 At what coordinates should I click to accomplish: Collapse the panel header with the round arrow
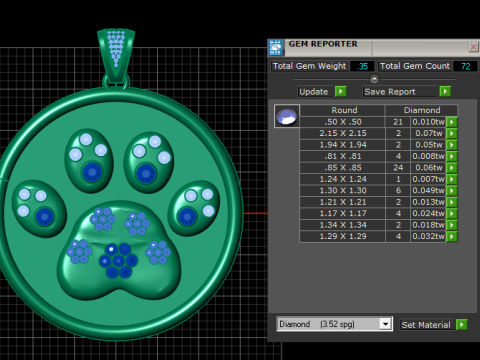click(374, 79)
